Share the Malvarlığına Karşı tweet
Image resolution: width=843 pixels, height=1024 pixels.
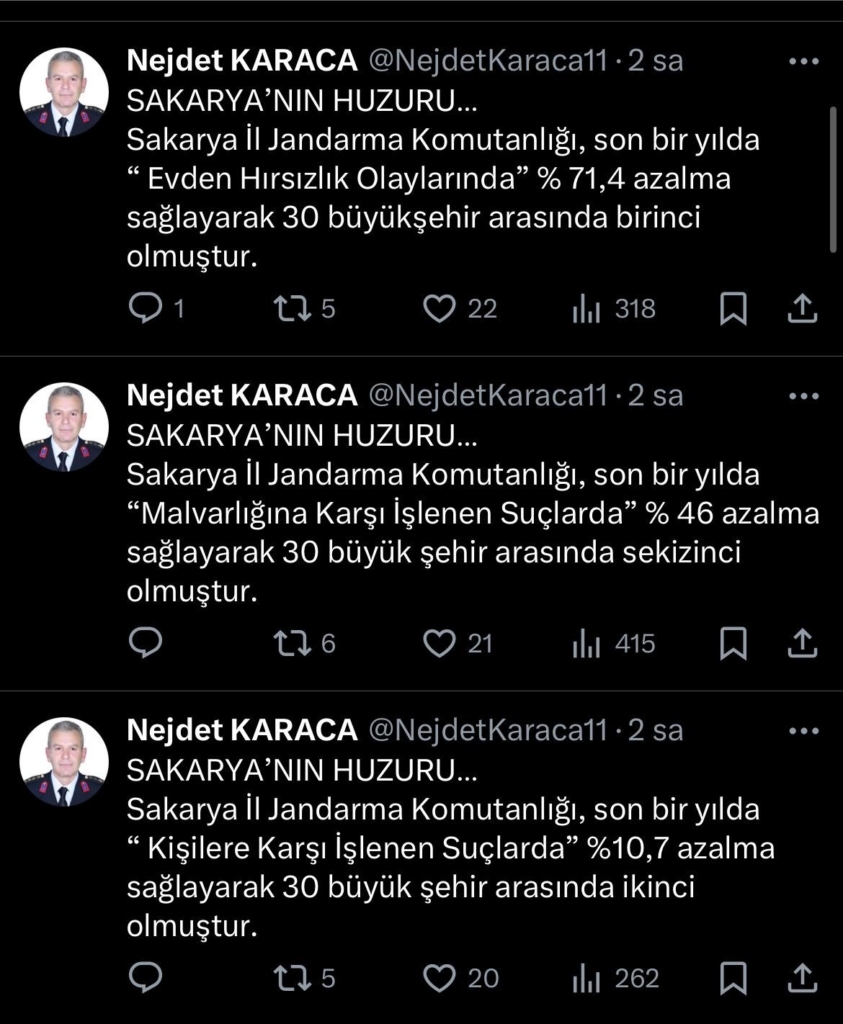pyautogui.click(x=802, y=644)
